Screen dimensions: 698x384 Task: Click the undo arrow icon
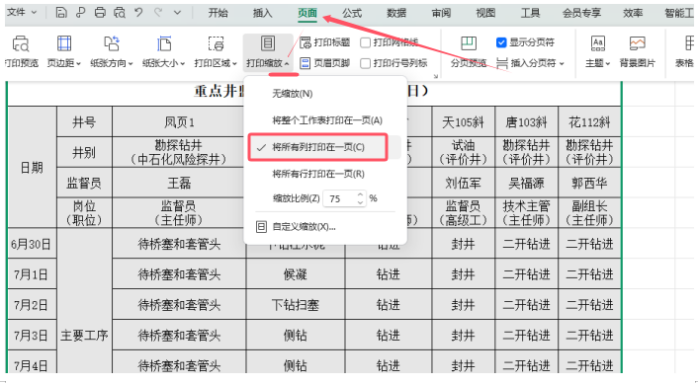138,13
